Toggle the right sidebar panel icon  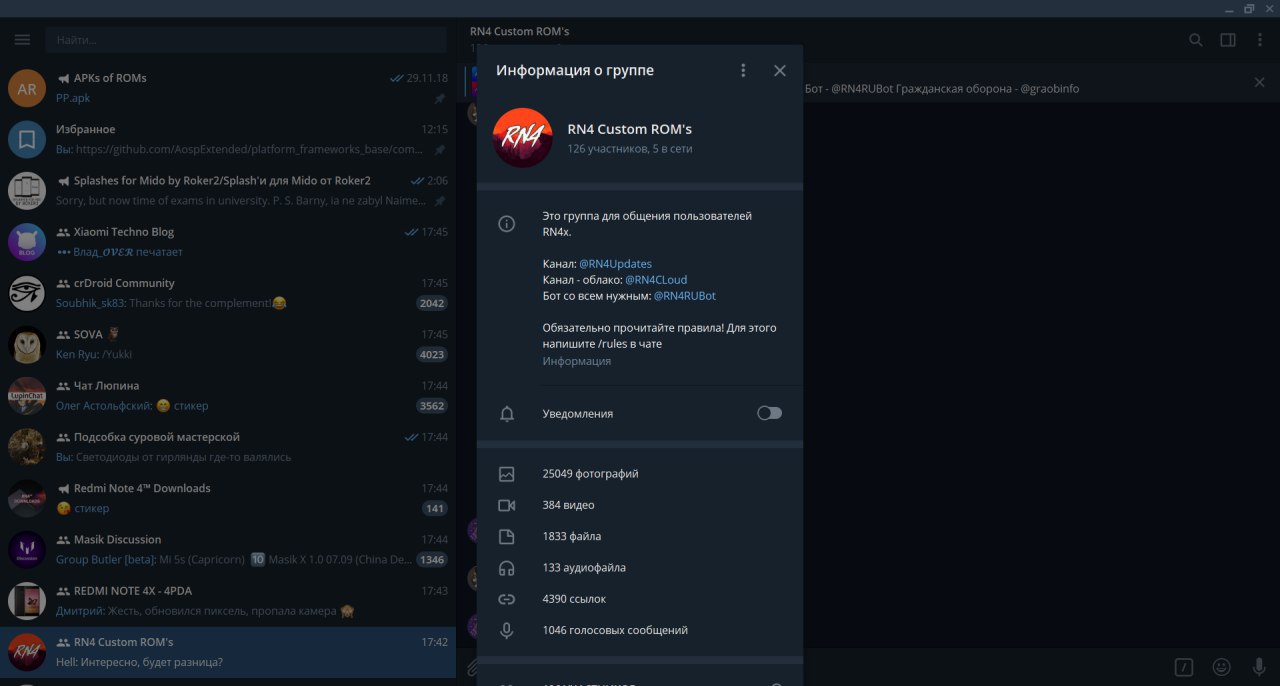(1228, 40)
